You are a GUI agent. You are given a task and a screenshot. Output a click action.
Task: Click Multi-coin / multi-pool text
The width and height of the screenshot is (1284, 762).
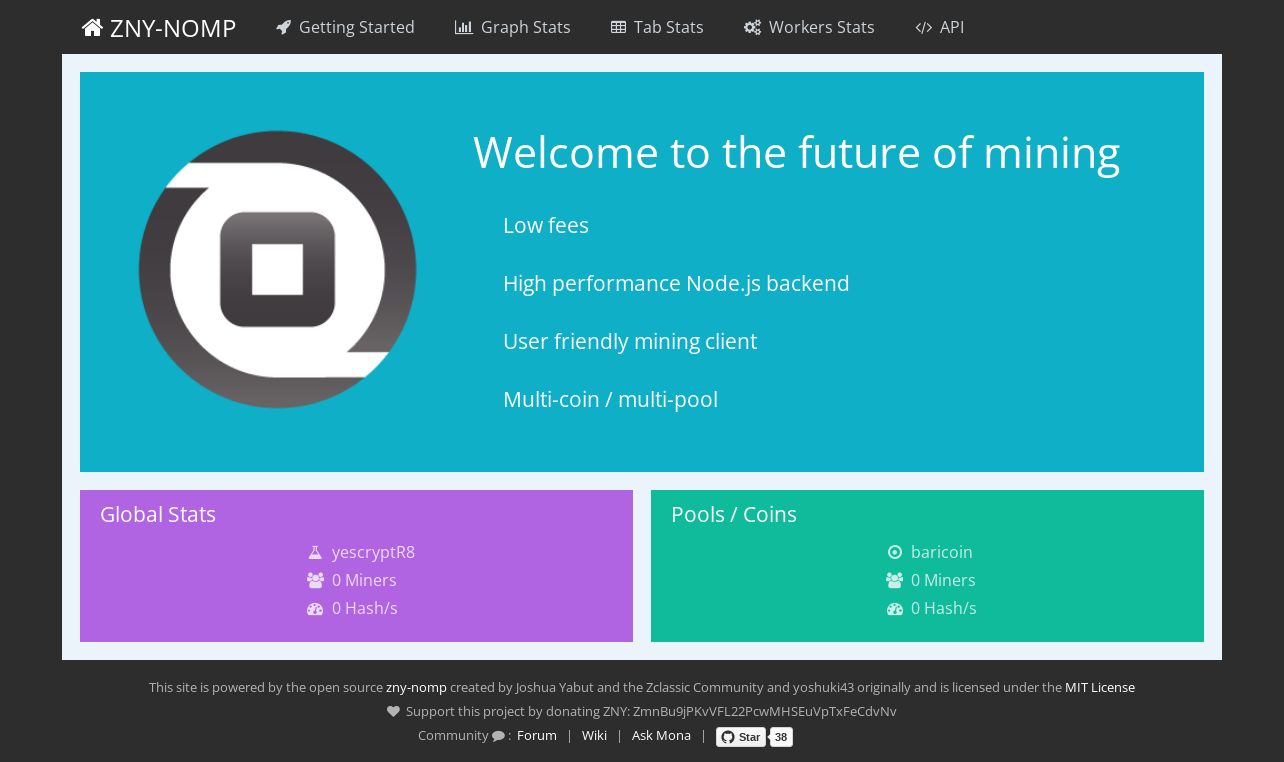click(610, 400)
